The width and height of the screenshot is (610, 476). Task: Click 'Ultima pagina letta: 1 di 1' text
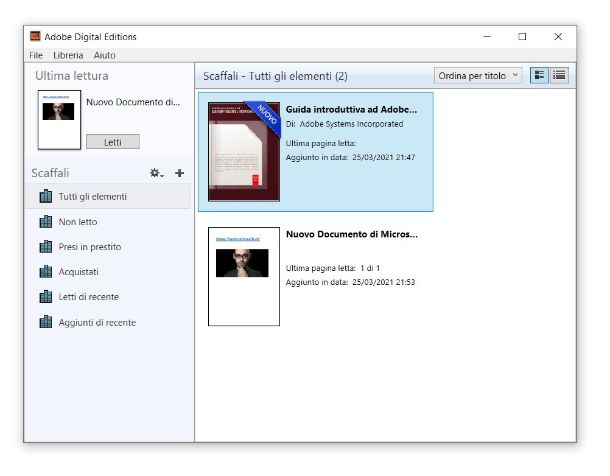(333, 268)
